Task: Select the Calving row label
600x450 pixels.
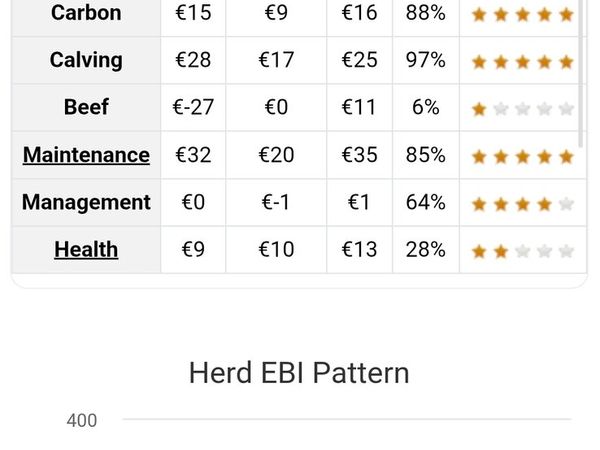Action: [x=86, y=60]
